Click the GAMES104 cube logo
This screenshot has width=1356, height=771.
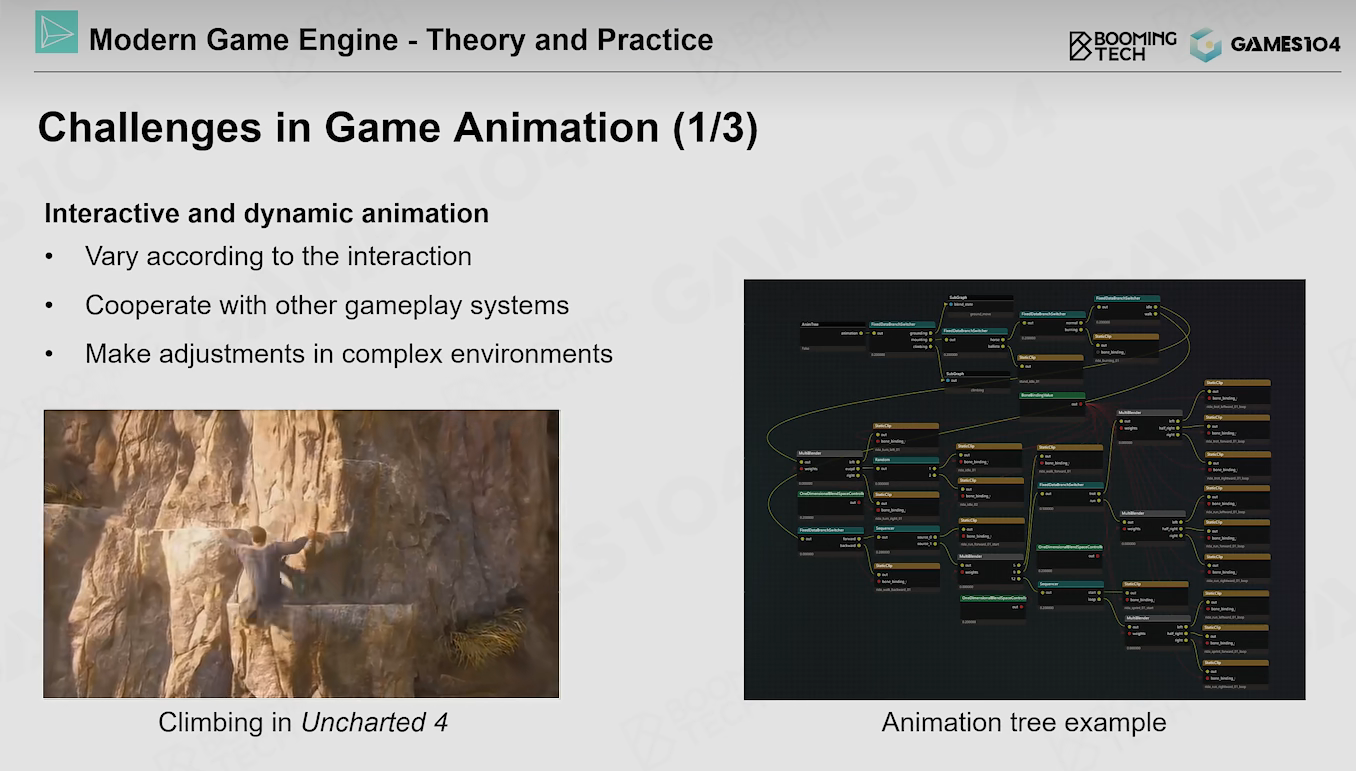click(1205, 45)
